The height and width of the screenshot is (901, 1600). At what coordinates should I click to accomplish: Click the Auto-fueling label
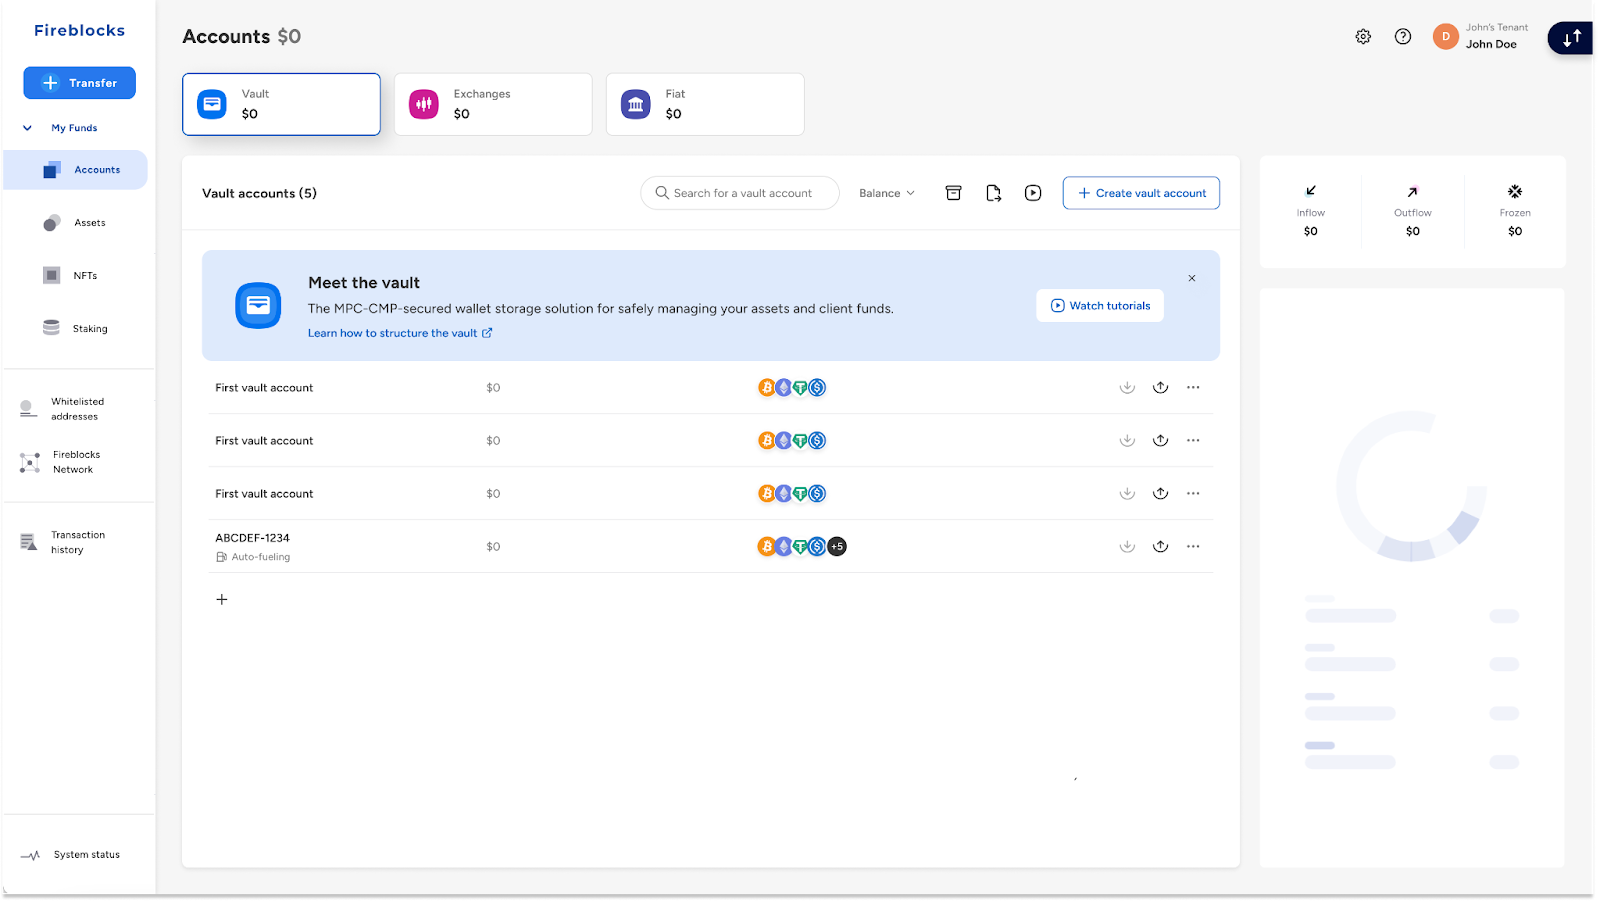(x=253, y=557)
